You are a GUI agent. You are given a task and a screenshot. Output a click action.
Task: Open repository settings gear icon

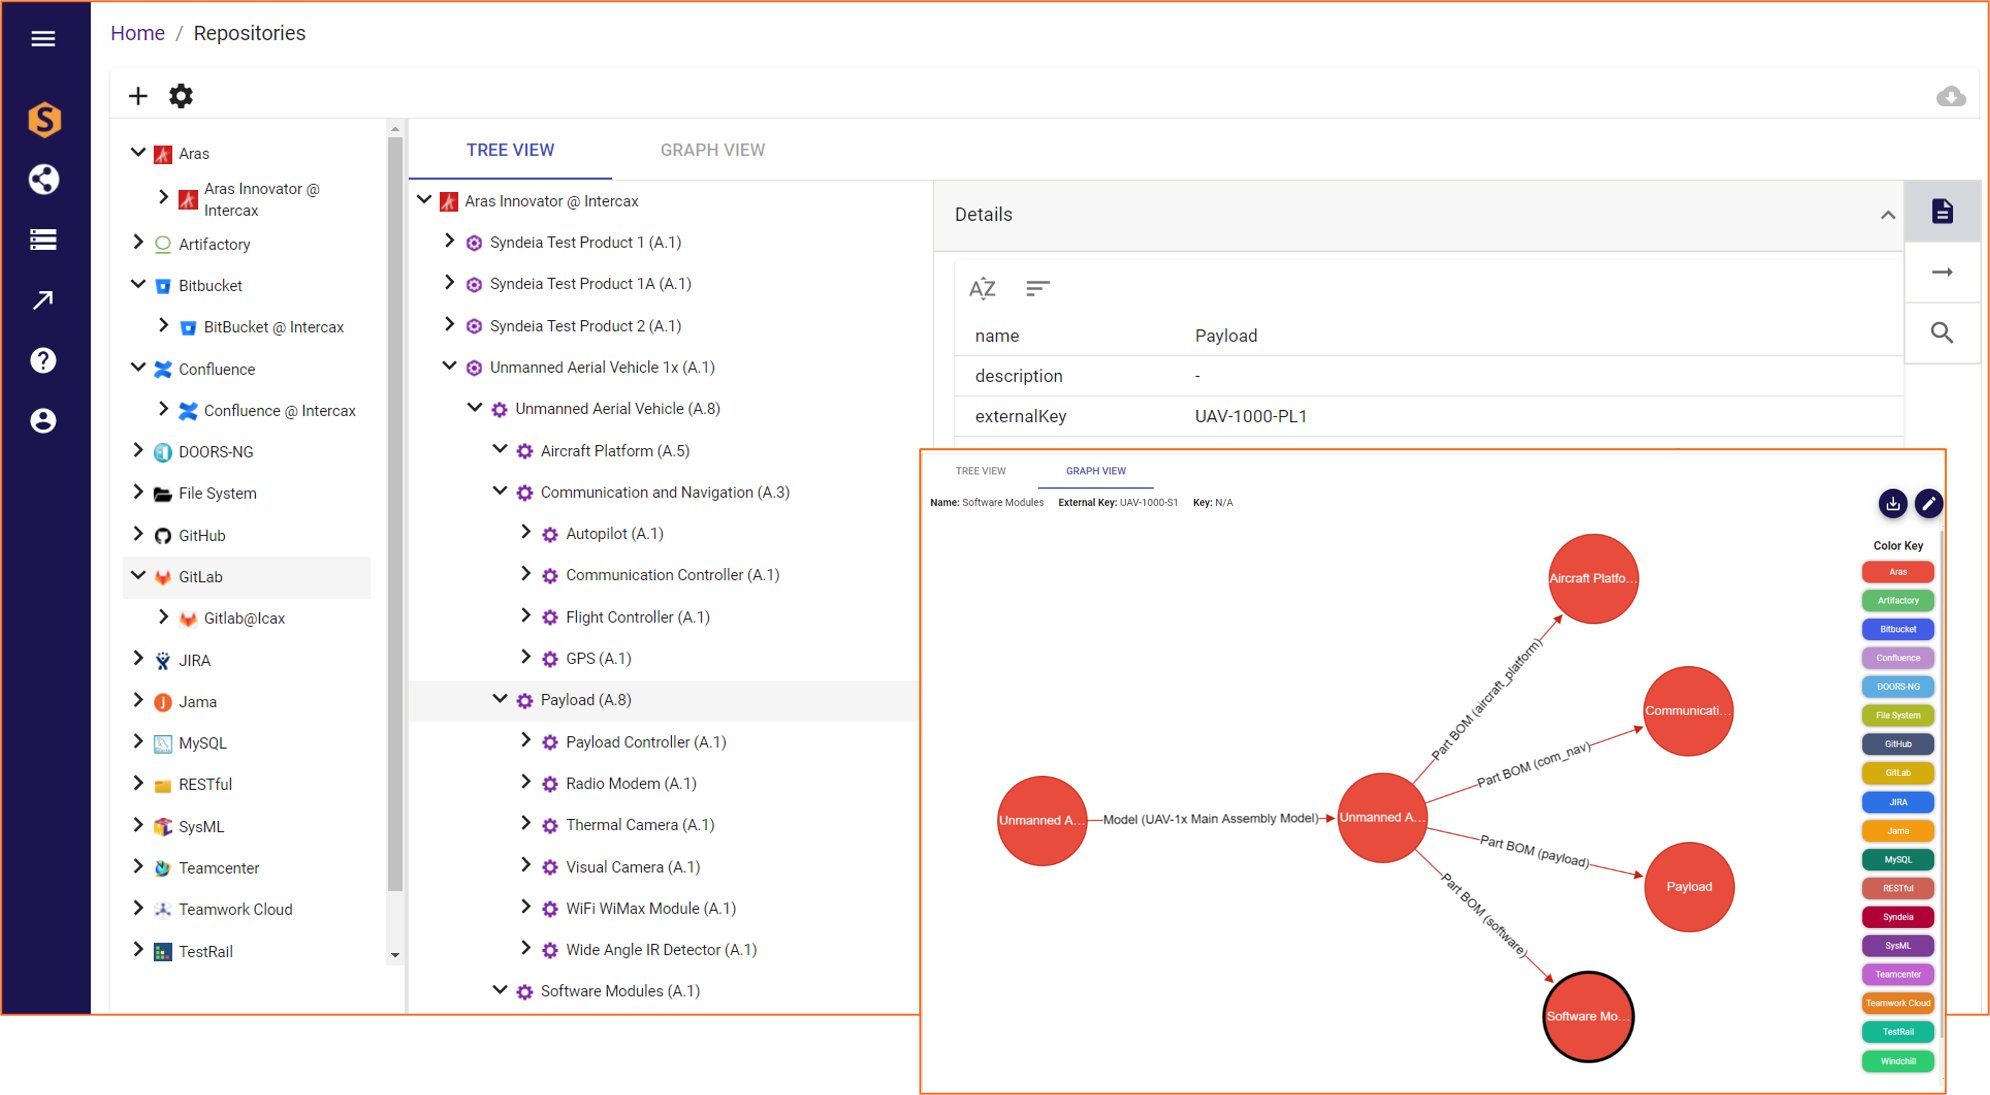tap(181, 96)
